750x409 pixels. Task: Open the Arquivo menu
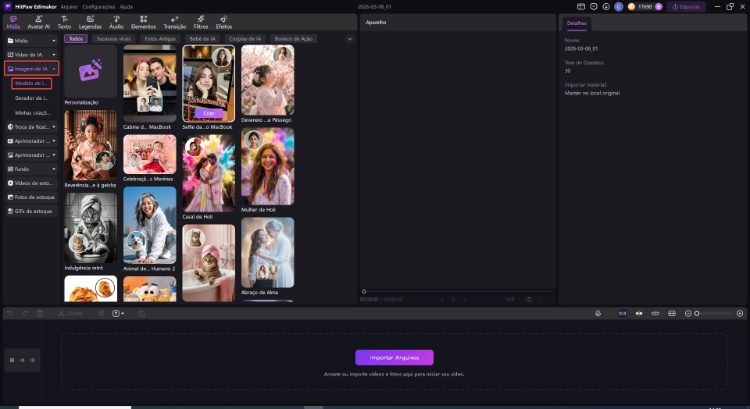point(69,7)
